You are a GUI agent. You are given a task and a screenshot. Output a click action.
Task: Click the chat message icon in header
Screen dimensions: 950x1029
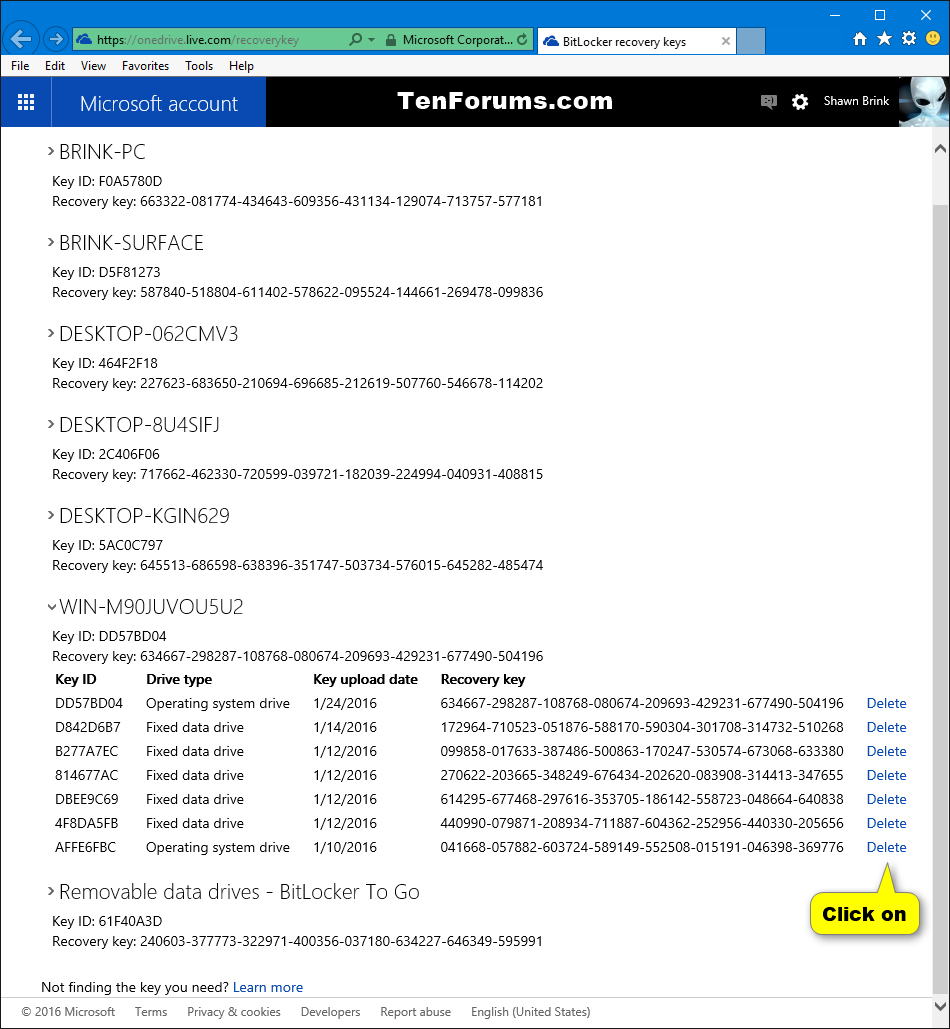(x=768, y=102)
